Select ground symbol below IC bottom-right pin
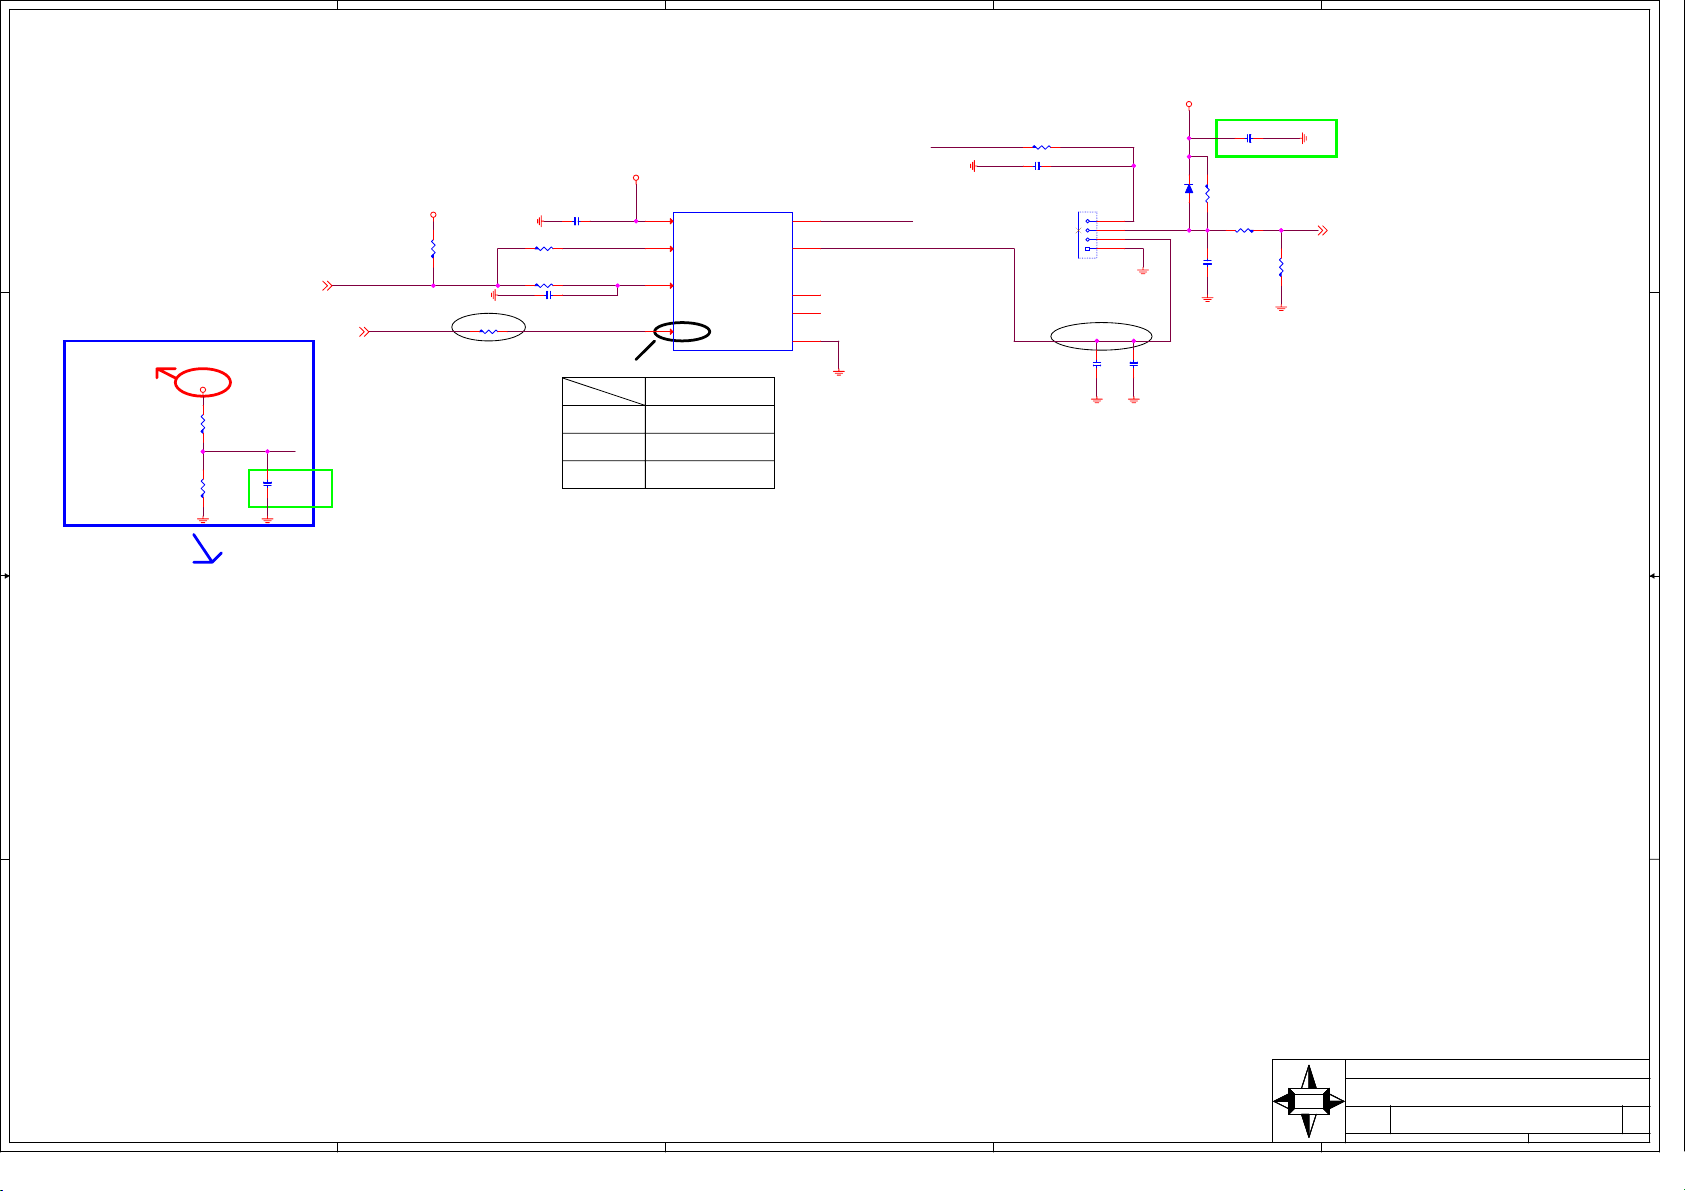The height and width of the screenshot is (1191, 1685). 839,372
